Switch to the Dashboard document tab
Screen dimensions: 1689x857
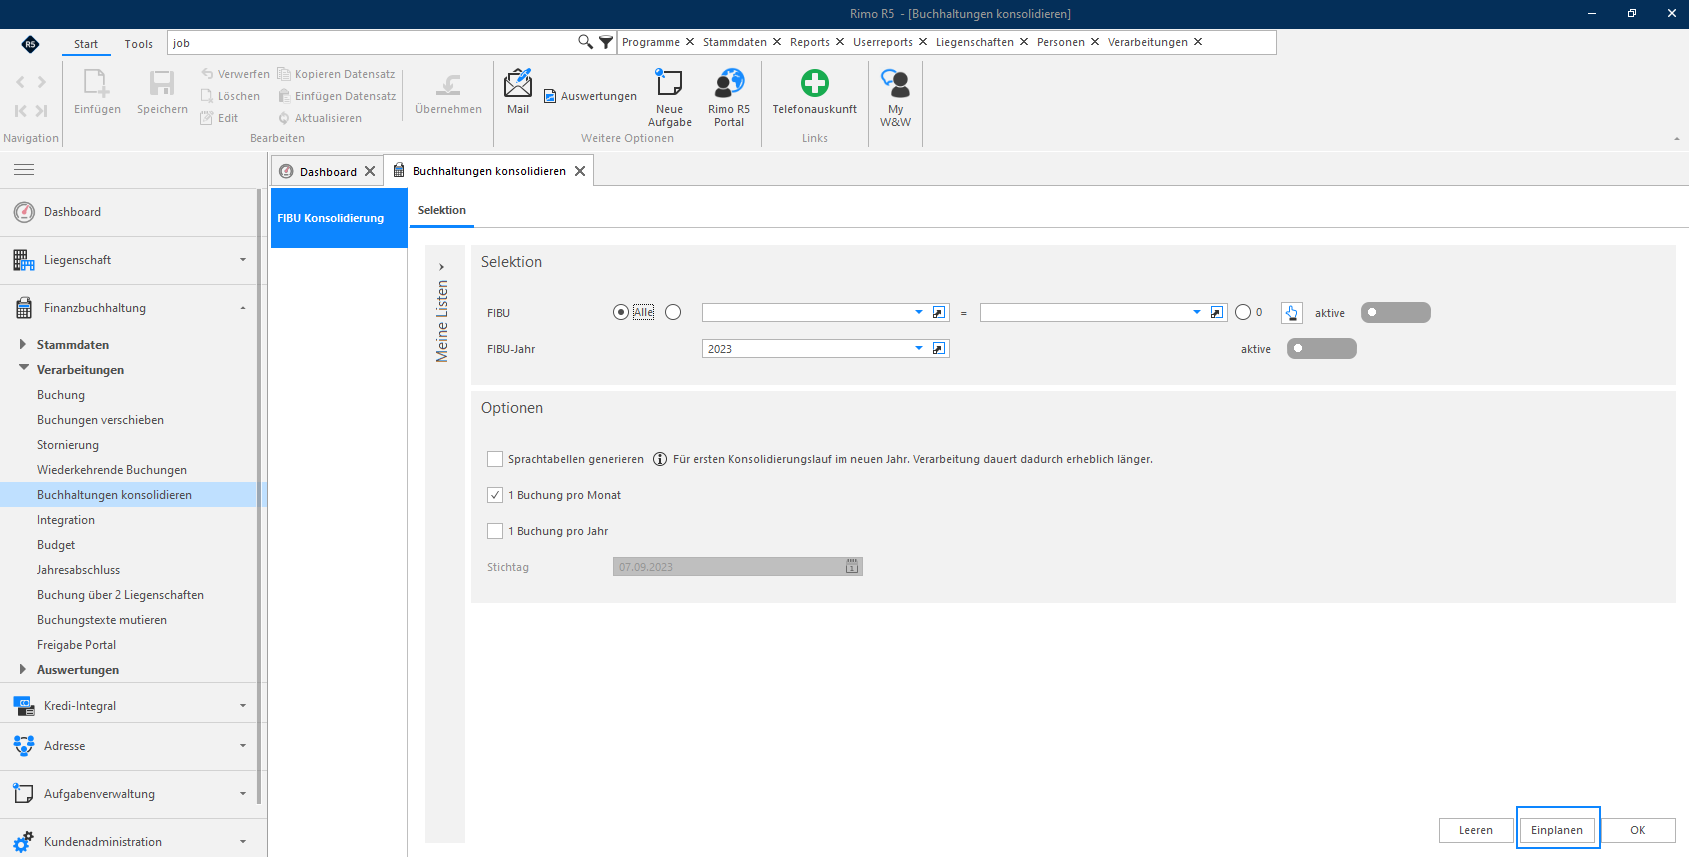[328, 171]
